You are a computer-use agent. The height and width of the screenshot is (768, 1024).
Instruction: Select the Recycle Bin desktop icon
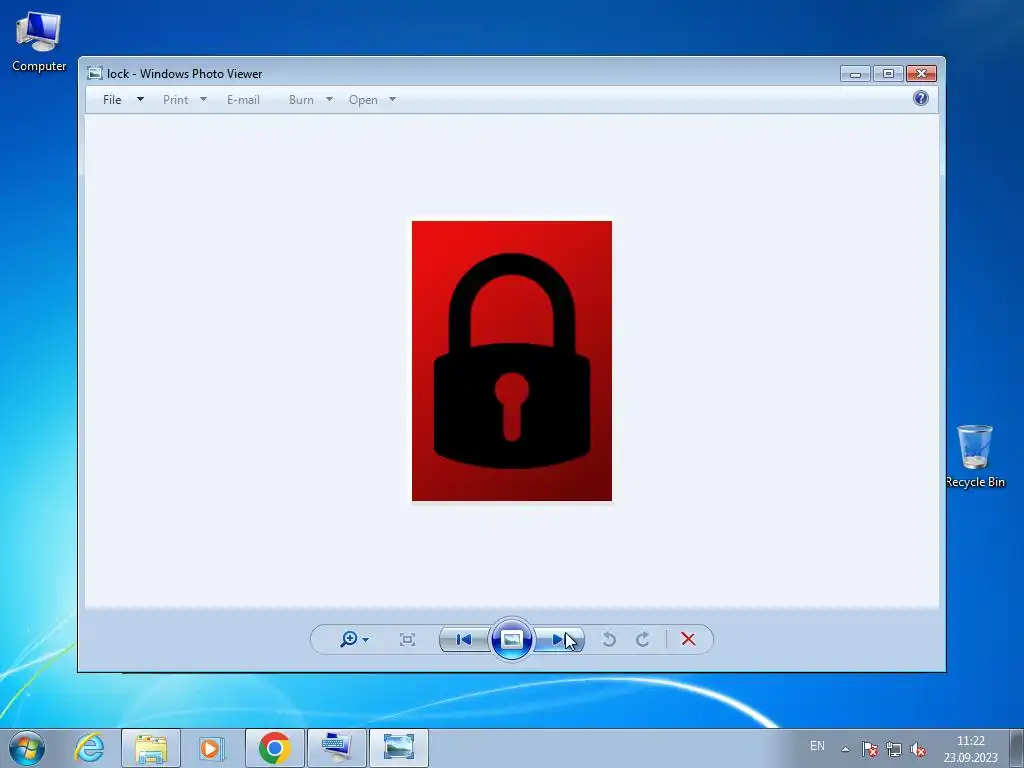[975, 456]
